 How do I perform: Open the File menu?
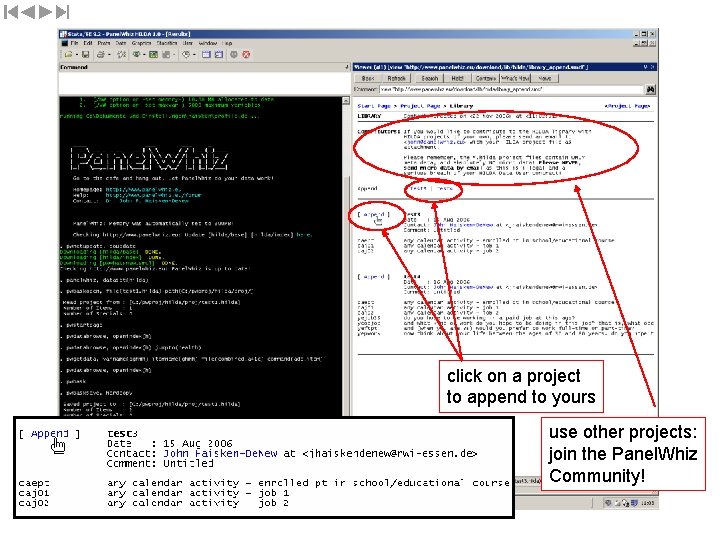click(x=74, y=43)
